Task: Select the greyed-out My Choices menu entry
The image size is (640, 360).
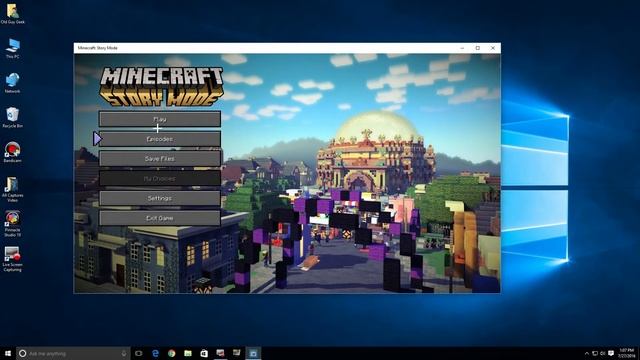Action: click(x=160, y=178)
